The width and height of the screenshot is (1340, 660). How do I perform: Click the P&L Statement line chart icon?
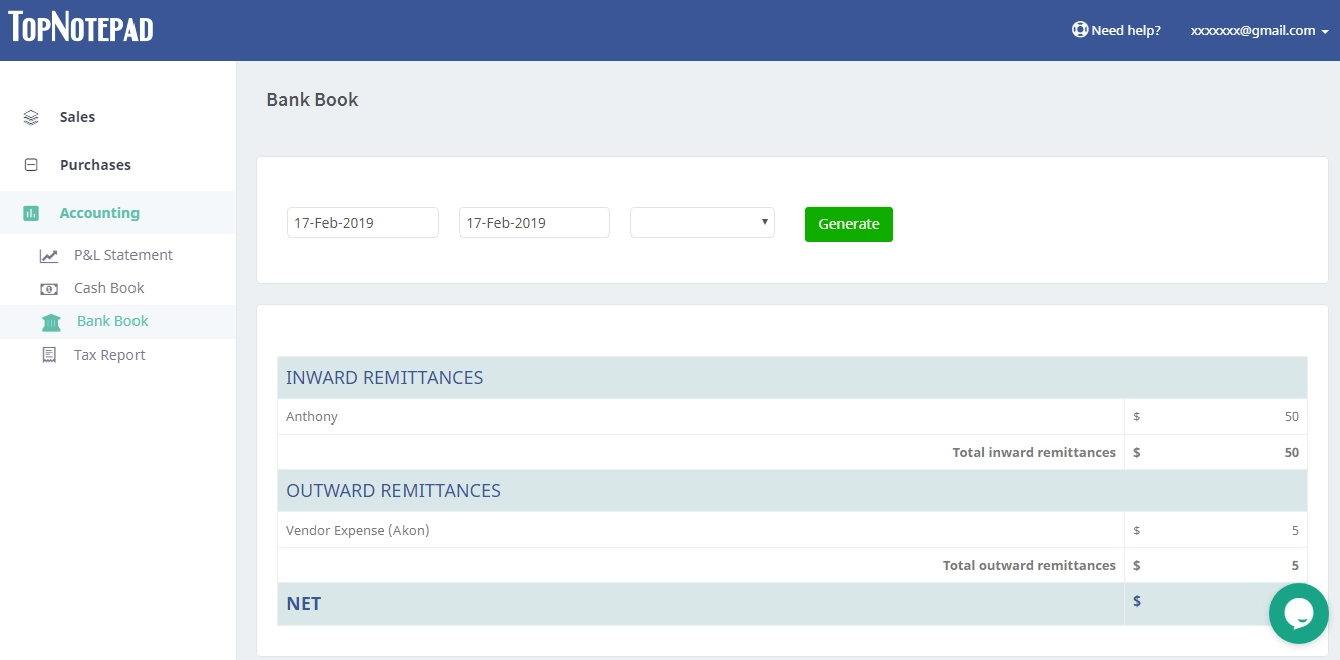pyautogui.click(x=49, y=256)
